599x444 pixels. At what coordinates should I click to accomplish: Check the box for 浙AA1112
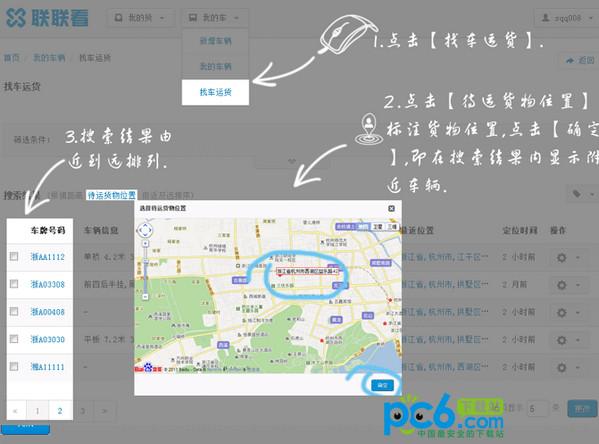pos(14,256)
